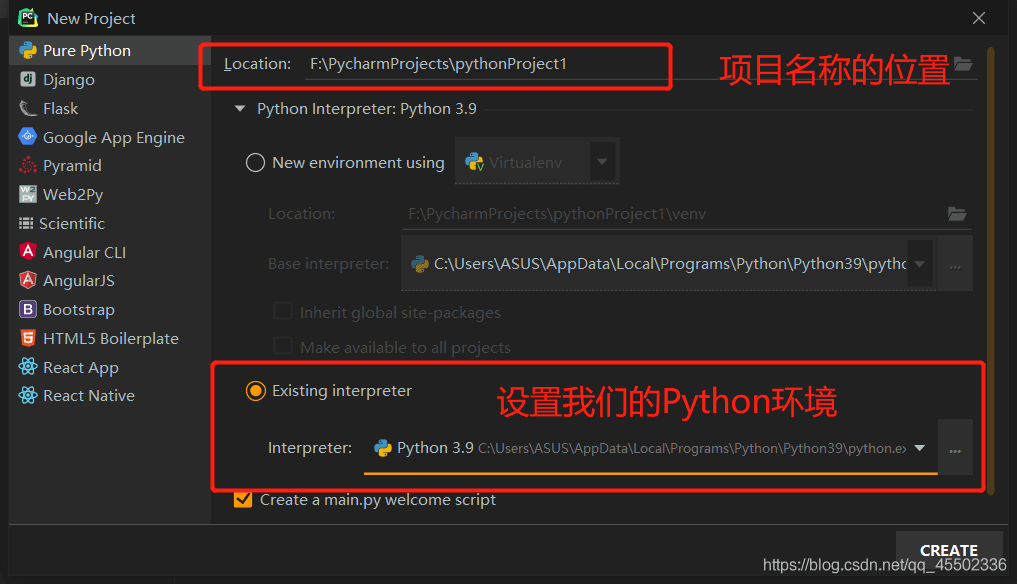Uncheck Create a main.py welcome script
The image size is (1017, 584).
(x=243, y=499)
